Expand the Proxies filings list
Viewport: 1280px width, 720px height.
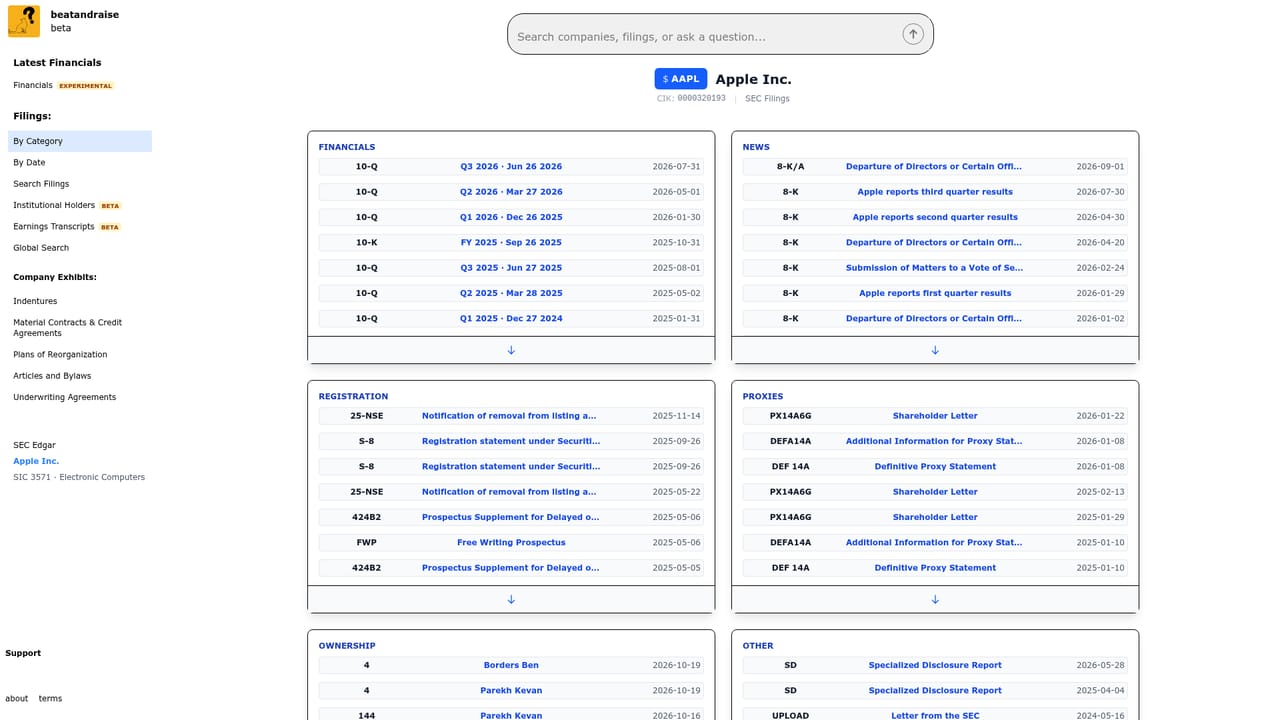pos(935,599)
